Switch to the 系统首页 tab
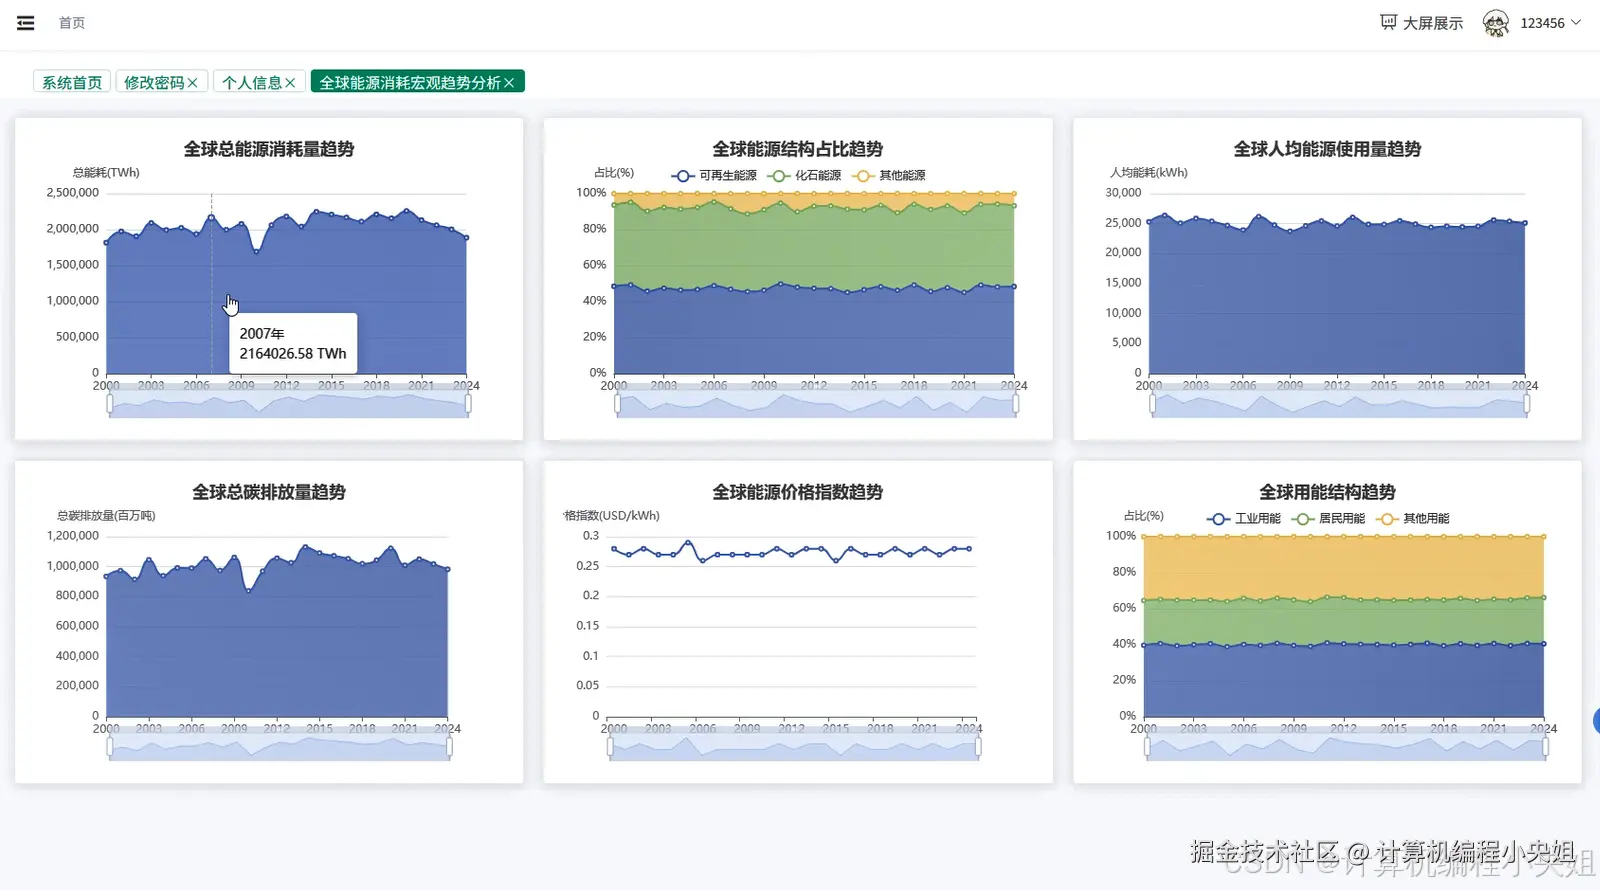Image resolution: width=1600 pixels, height=890 pixels. [72, 82]
